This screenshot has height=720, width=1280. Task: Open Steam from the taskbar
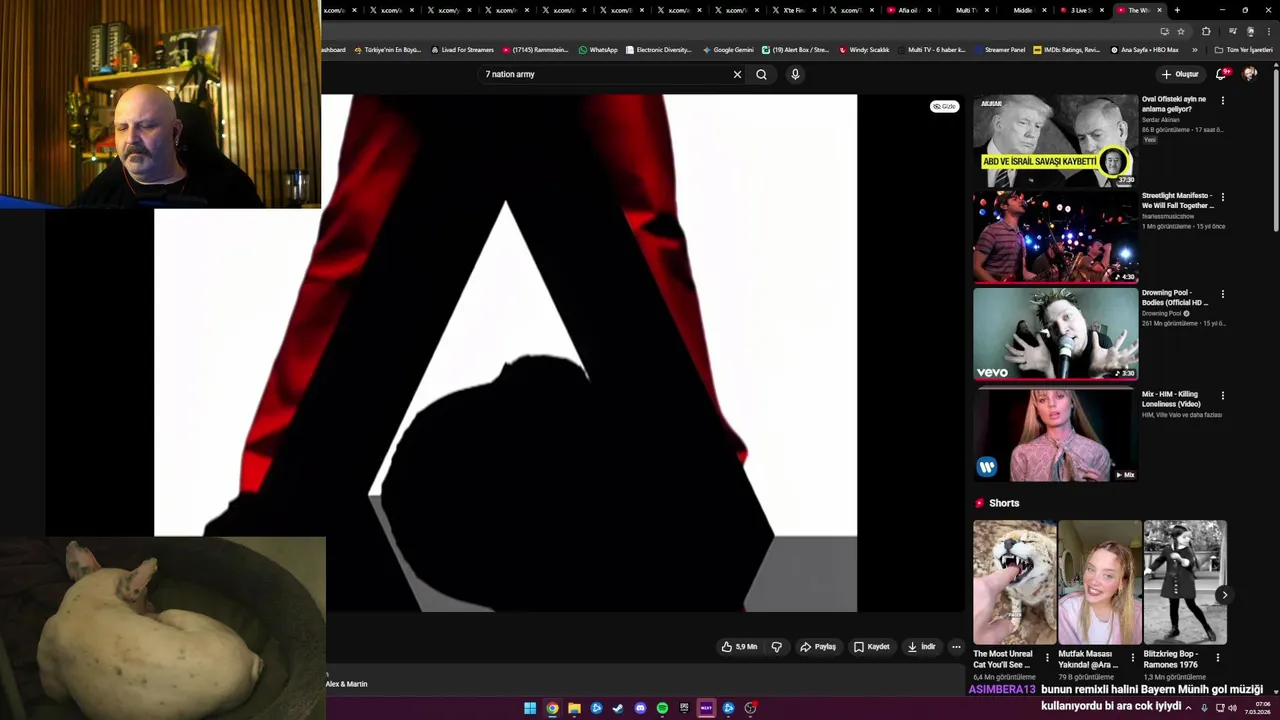click(618, 708)
